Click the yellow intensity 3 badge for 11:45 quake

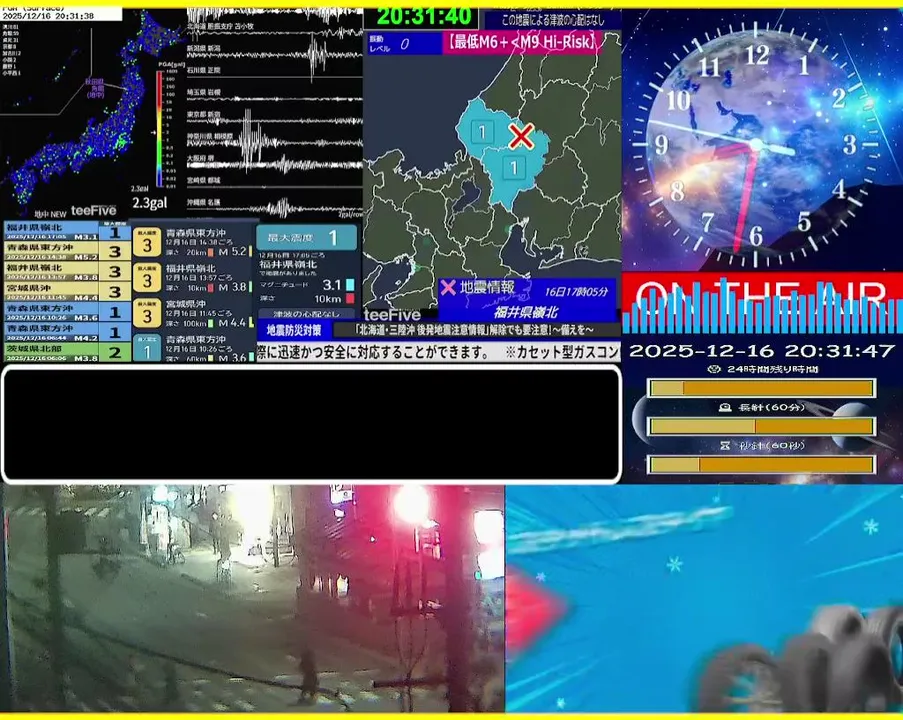pos(147,314)
